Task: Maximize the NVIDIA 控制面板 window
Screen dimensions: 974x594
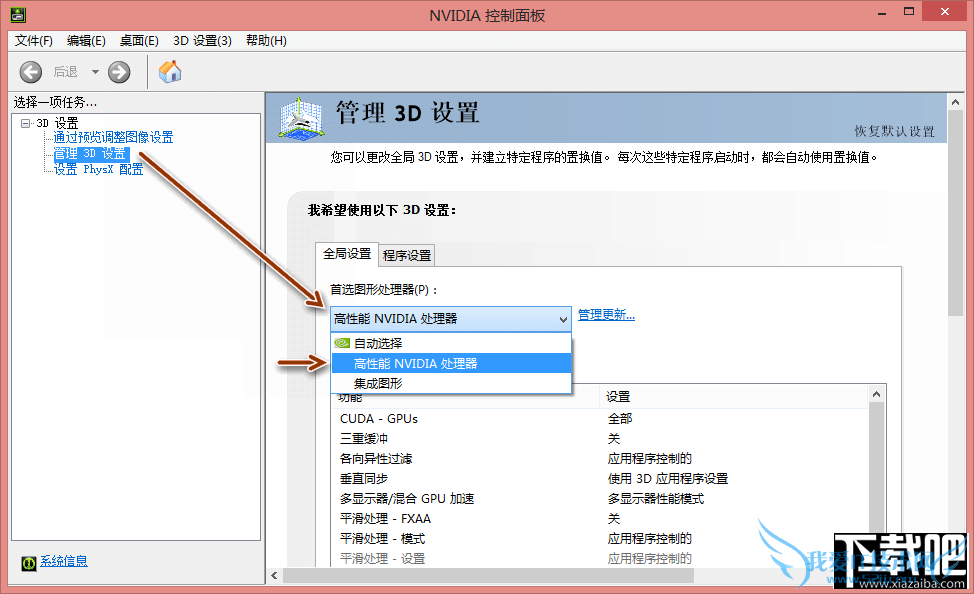Action: pos(909,12)
